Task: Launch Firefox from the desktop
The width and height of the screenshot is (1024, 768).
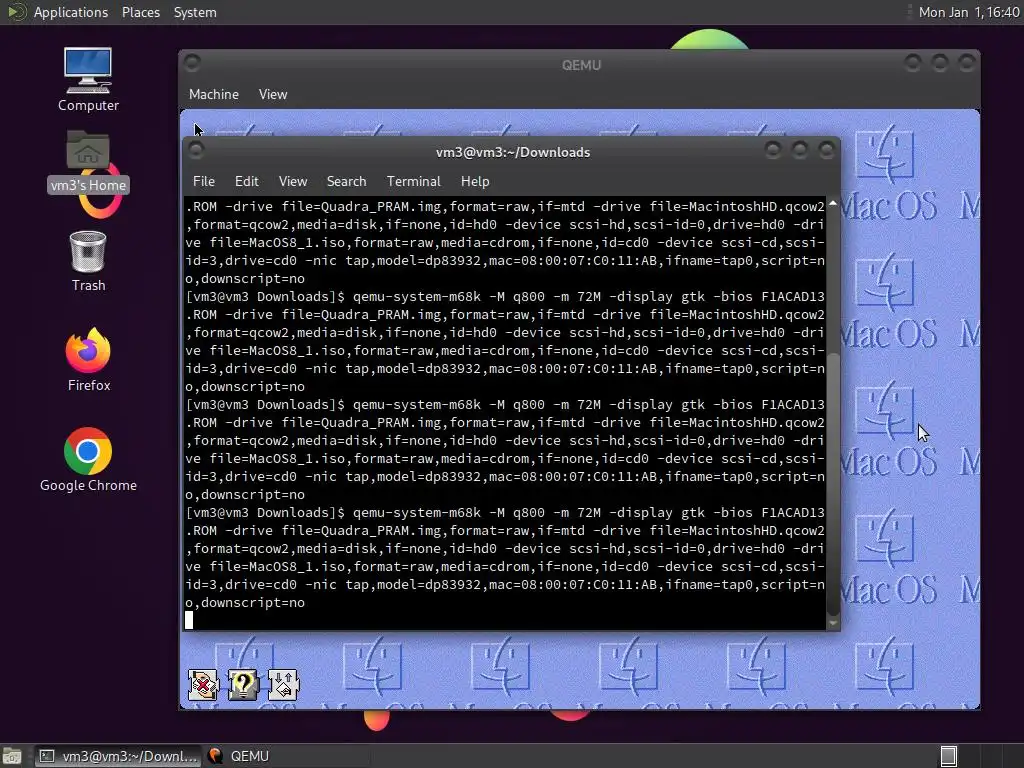Action: click(x=88, y=360)
